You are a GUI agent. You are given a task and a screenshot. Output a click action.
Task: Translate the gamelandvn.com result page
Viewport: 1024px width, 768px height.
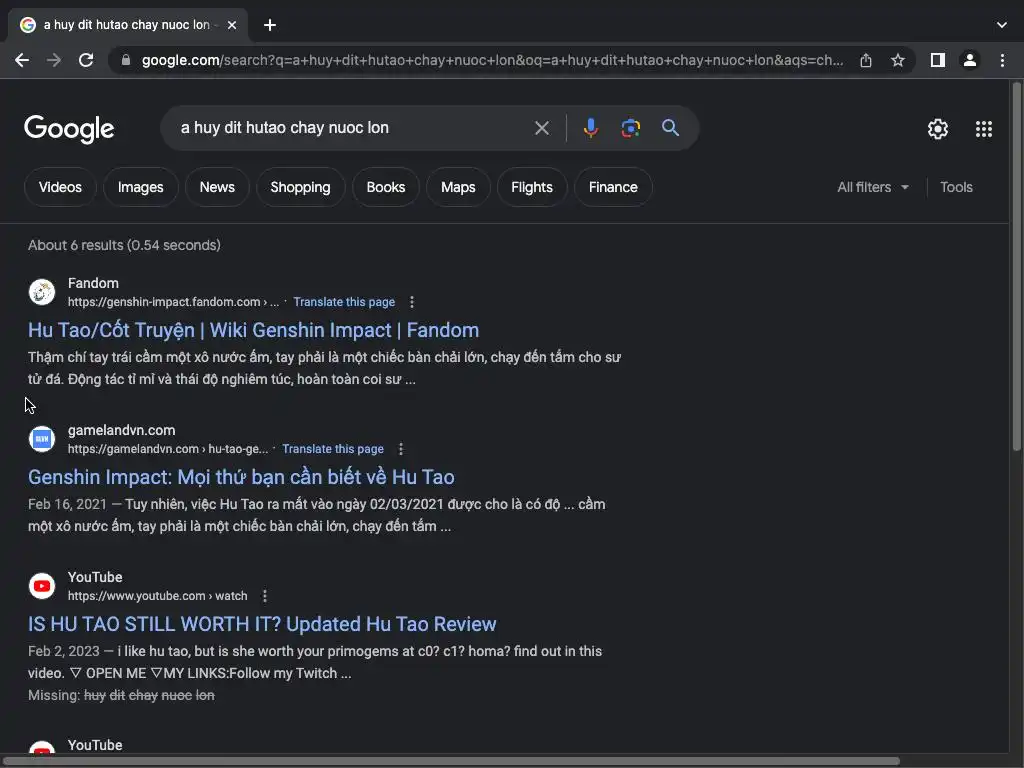(333, 449)
